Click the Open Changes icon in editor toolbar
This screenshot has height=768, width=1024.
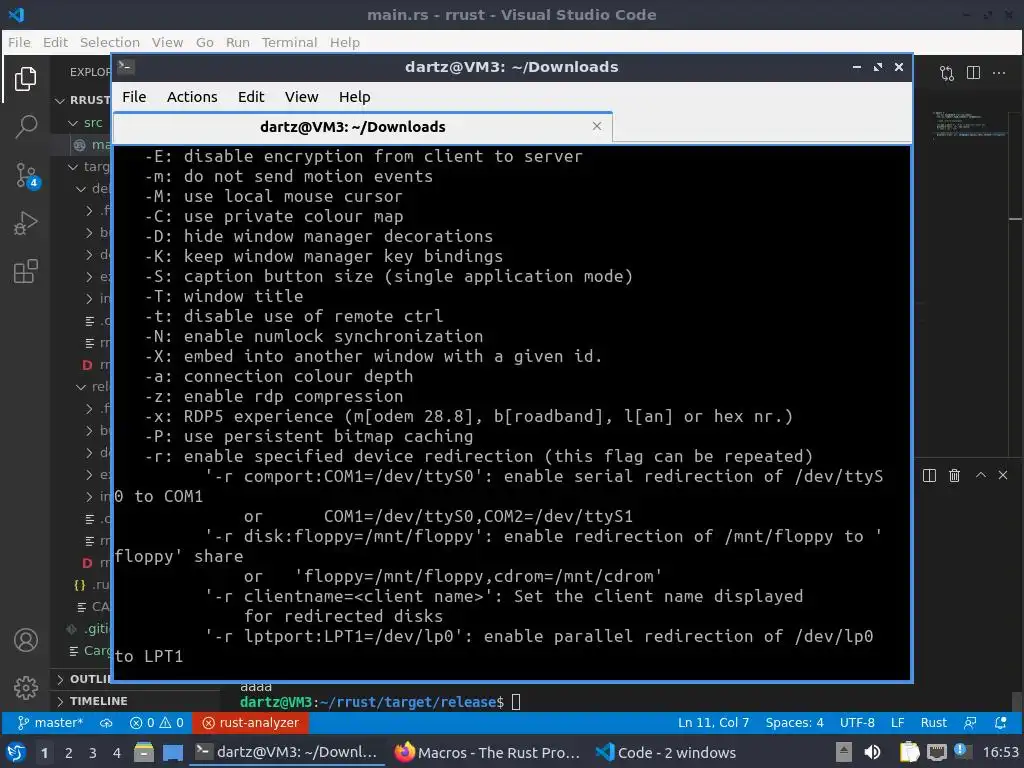click(x=947, y=73)
